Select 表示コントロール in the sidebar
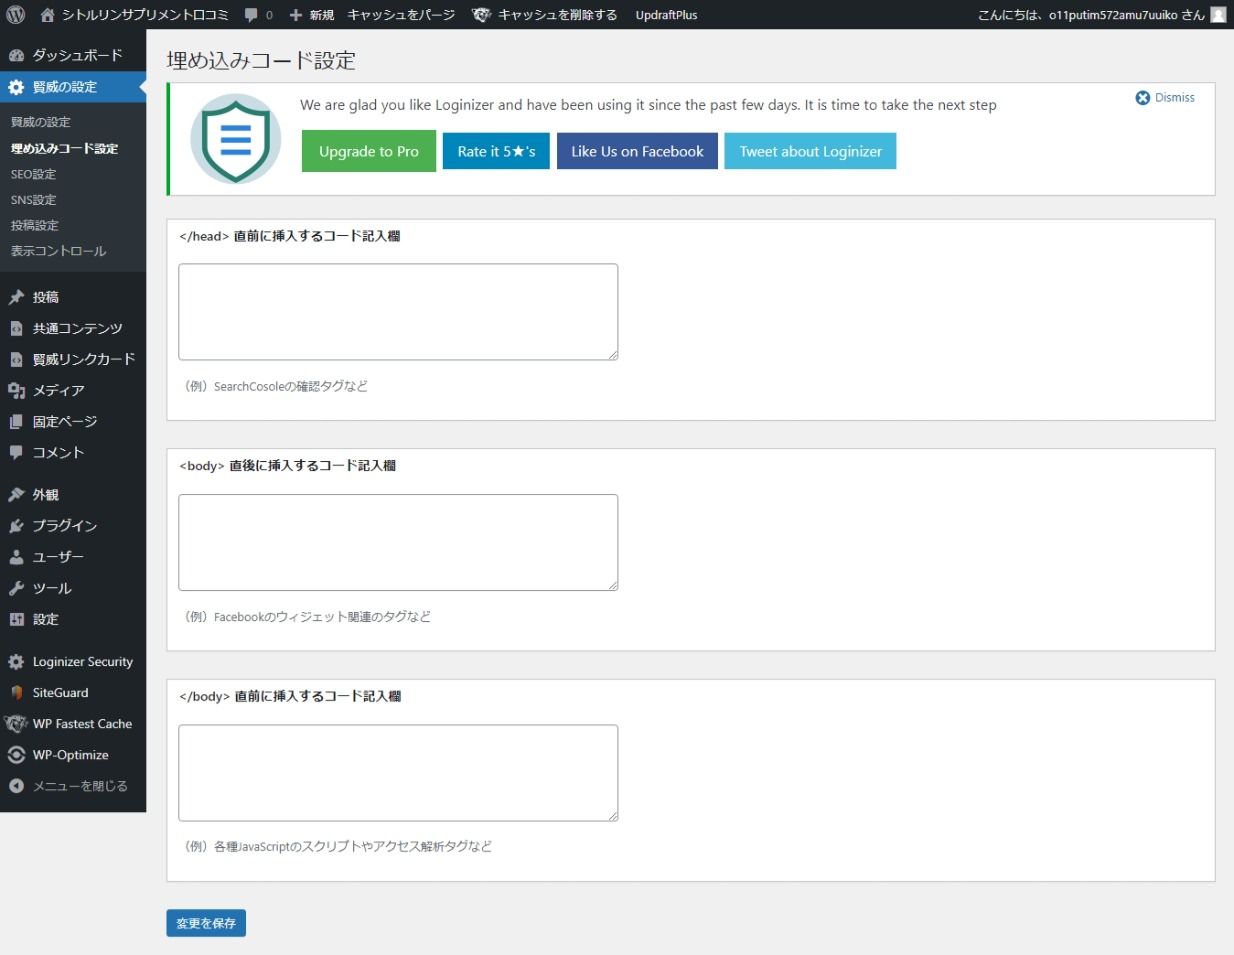Viewport: 1234px width, 955px height. (58, 251)
